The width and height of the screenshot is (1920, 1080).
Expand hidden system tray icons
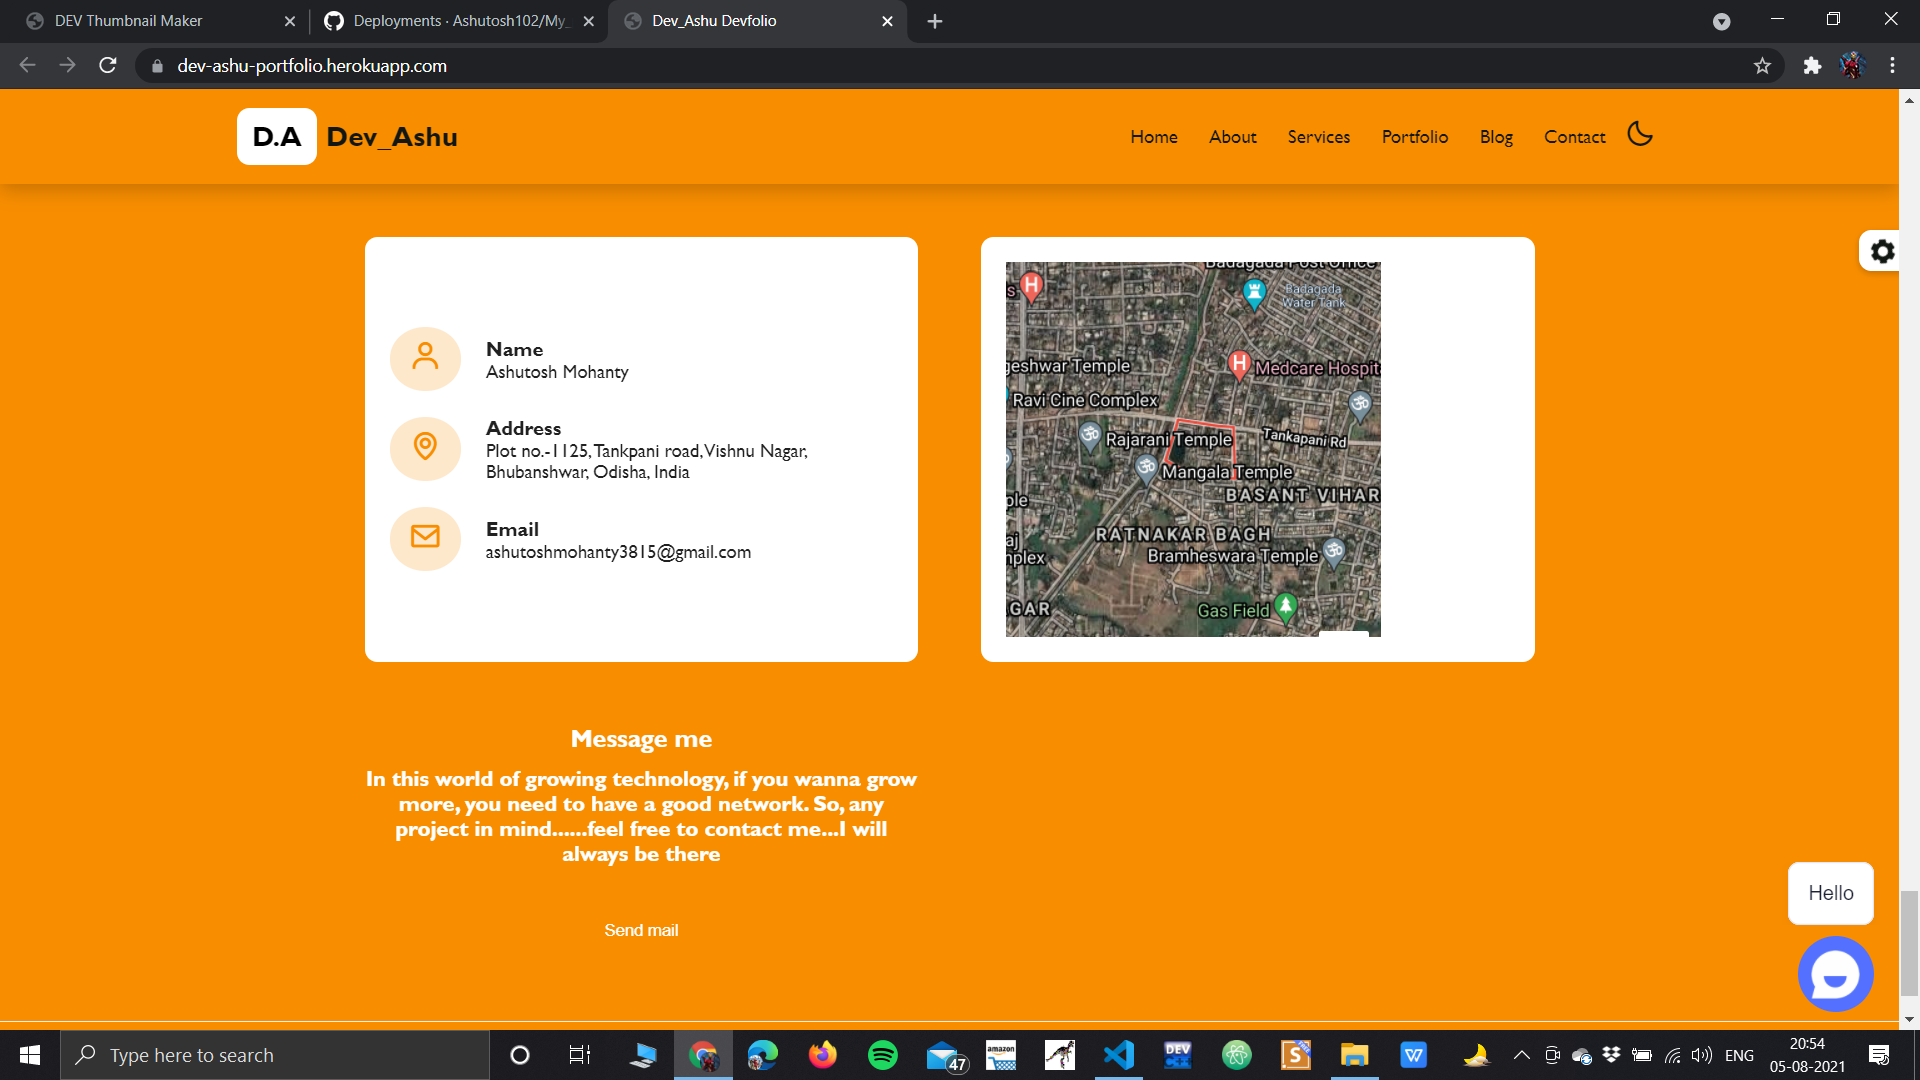pyautogui.click(x=1521, y=1054)
